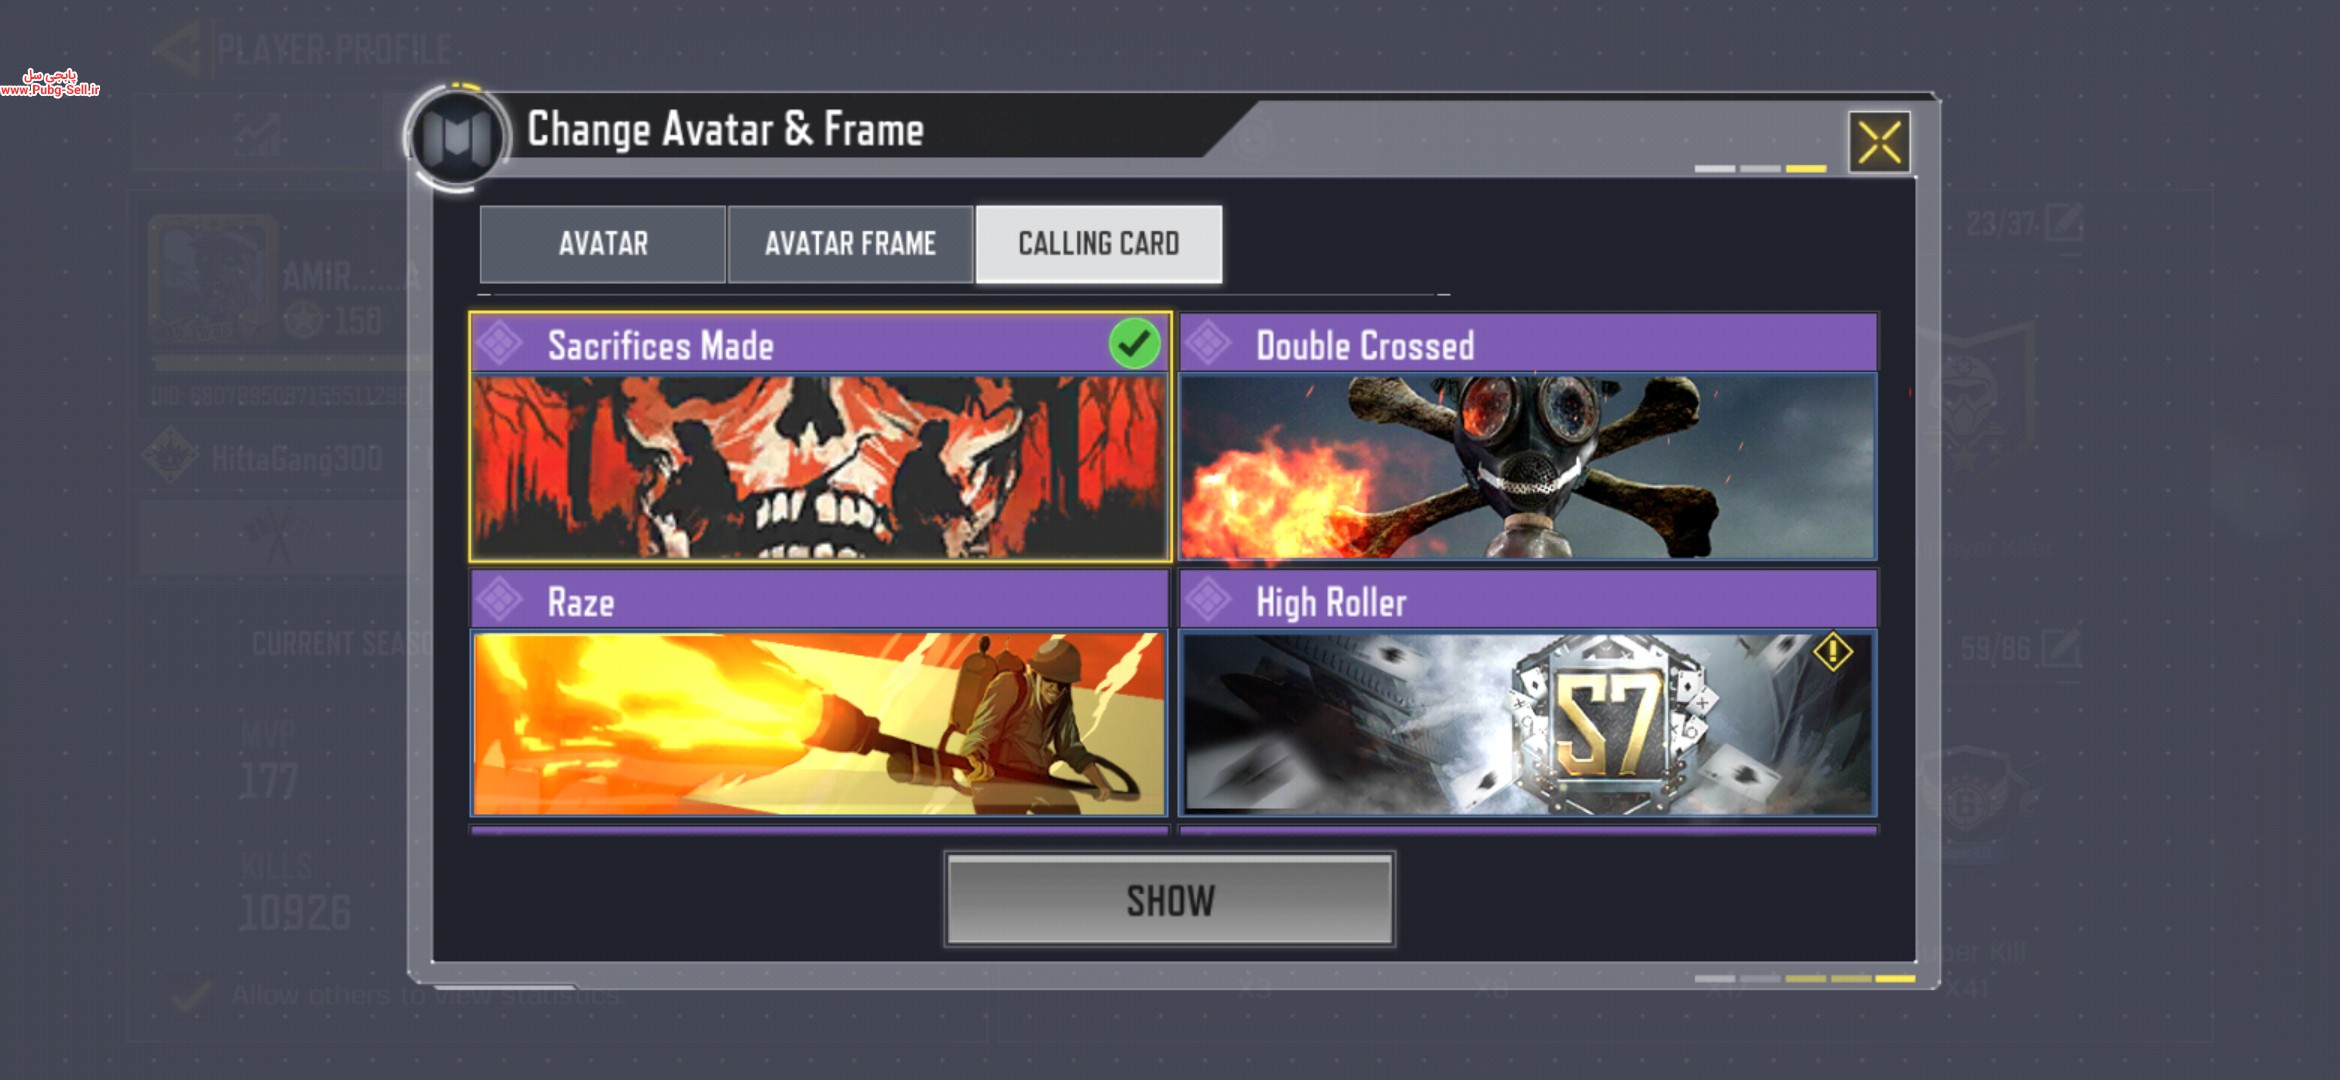2340x1080 pixels.
Task: Click the diamond icon beside Sacrifices Made
Action: pos(500,344)
